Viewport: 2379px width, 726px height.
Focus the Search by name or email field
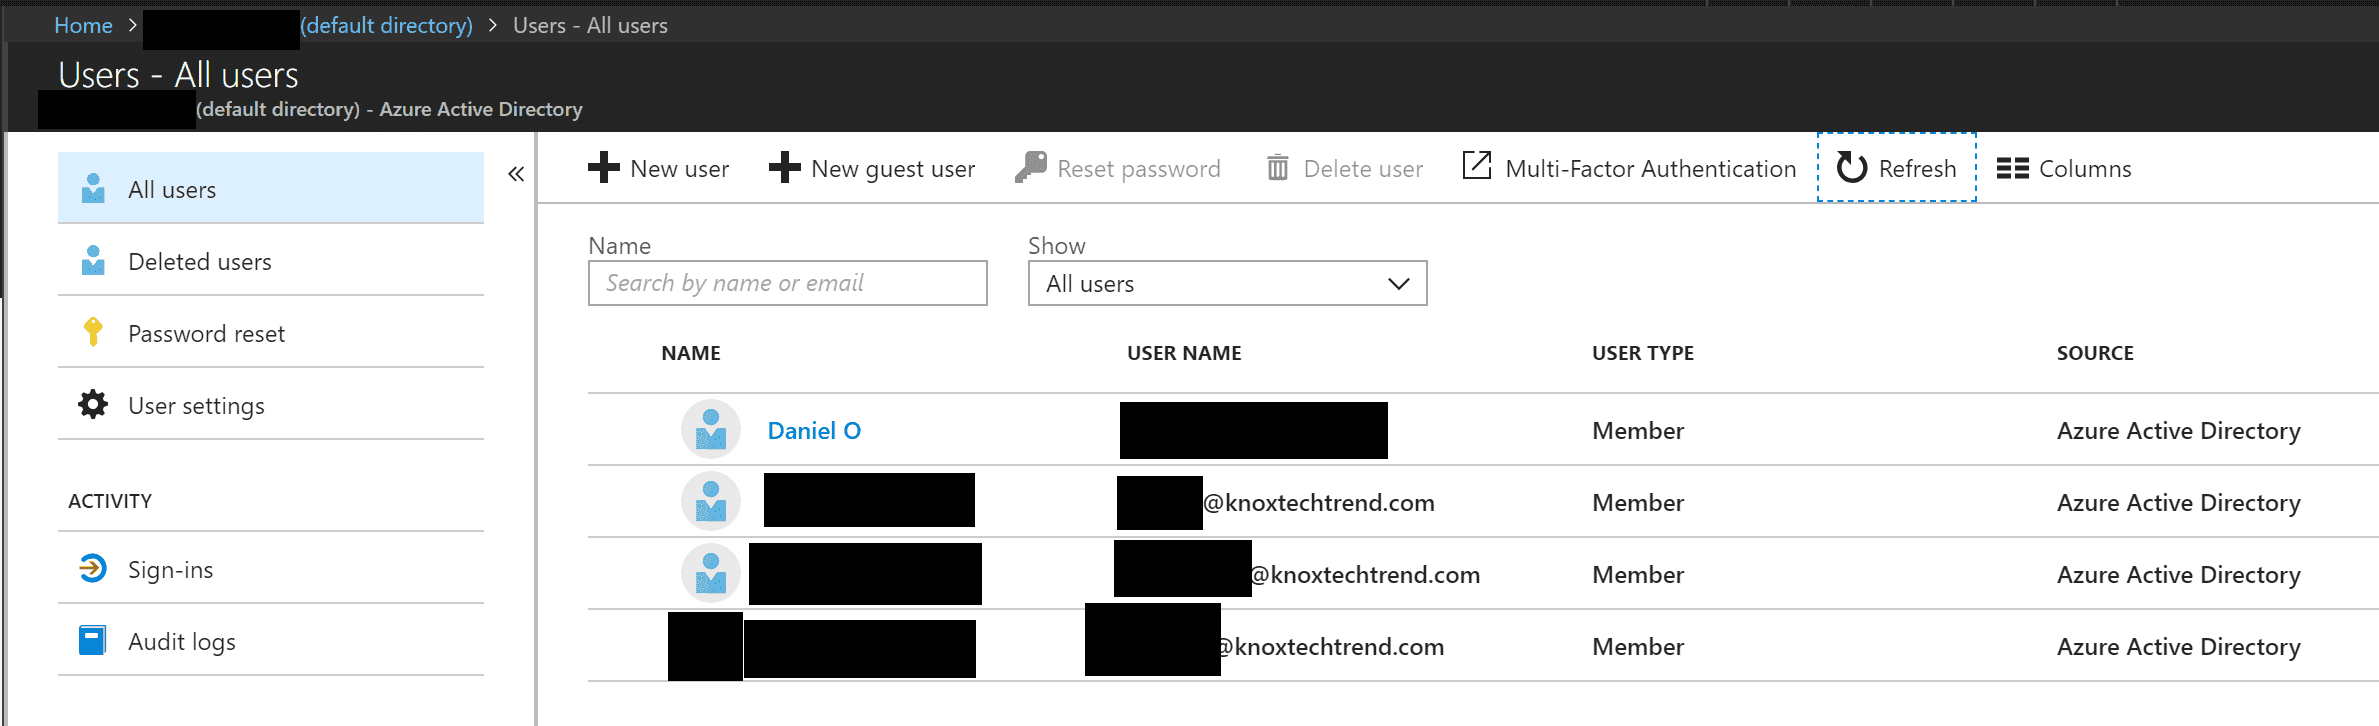(x=788, y=283)
